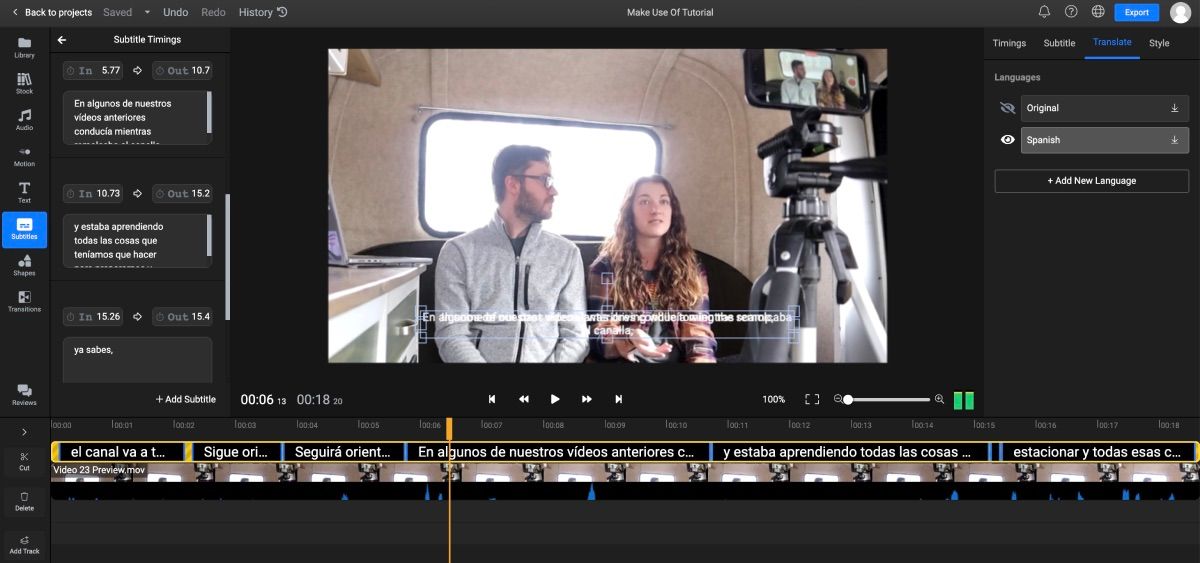Open the 100% preview zoom dropdown
Image resolution: width=1200 pixels, height=563 pixels.
click(x=773, y=399)
